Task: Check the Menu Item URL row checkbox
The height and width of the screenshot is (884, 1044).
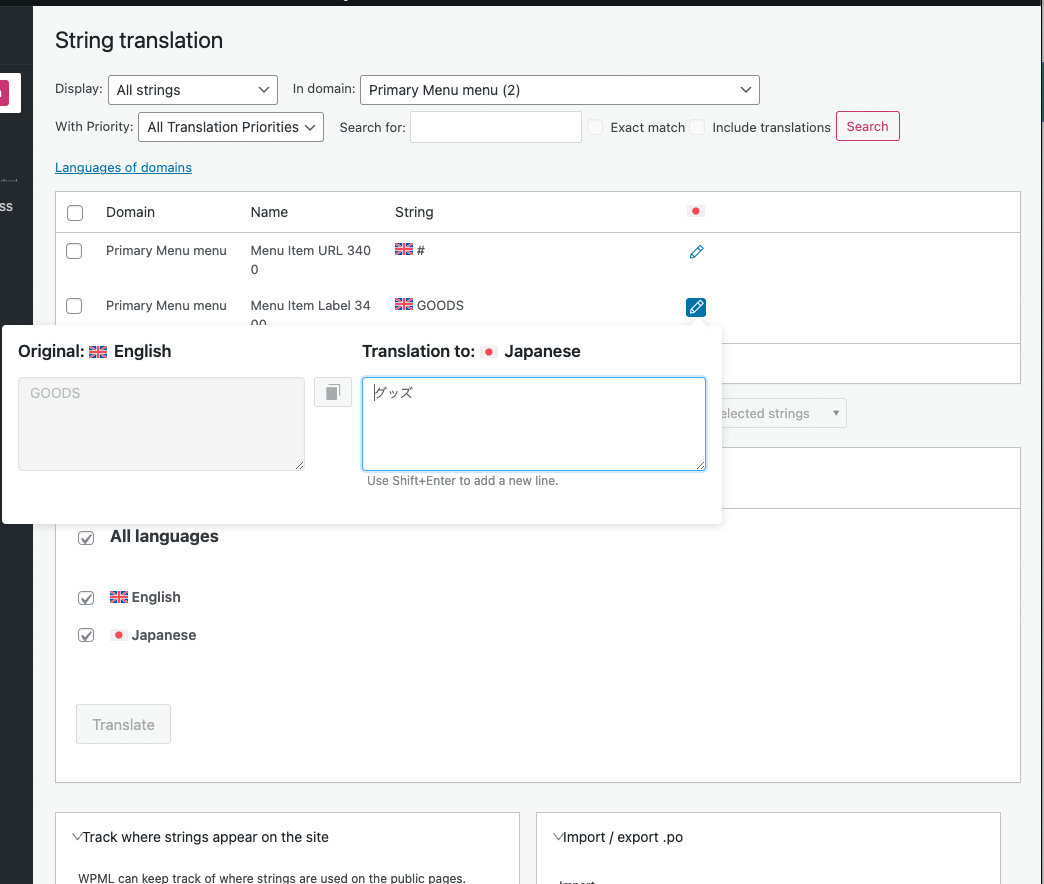Action: (74, 251)
